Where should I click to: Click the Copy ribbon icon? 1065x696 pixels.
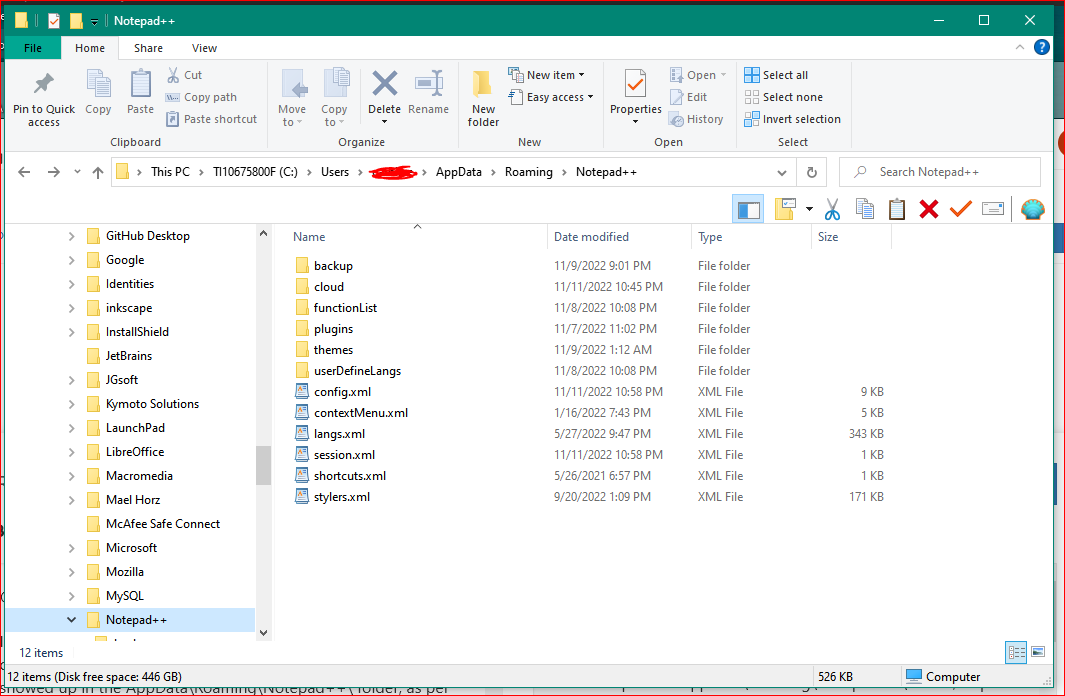click(x=98, y=84)
